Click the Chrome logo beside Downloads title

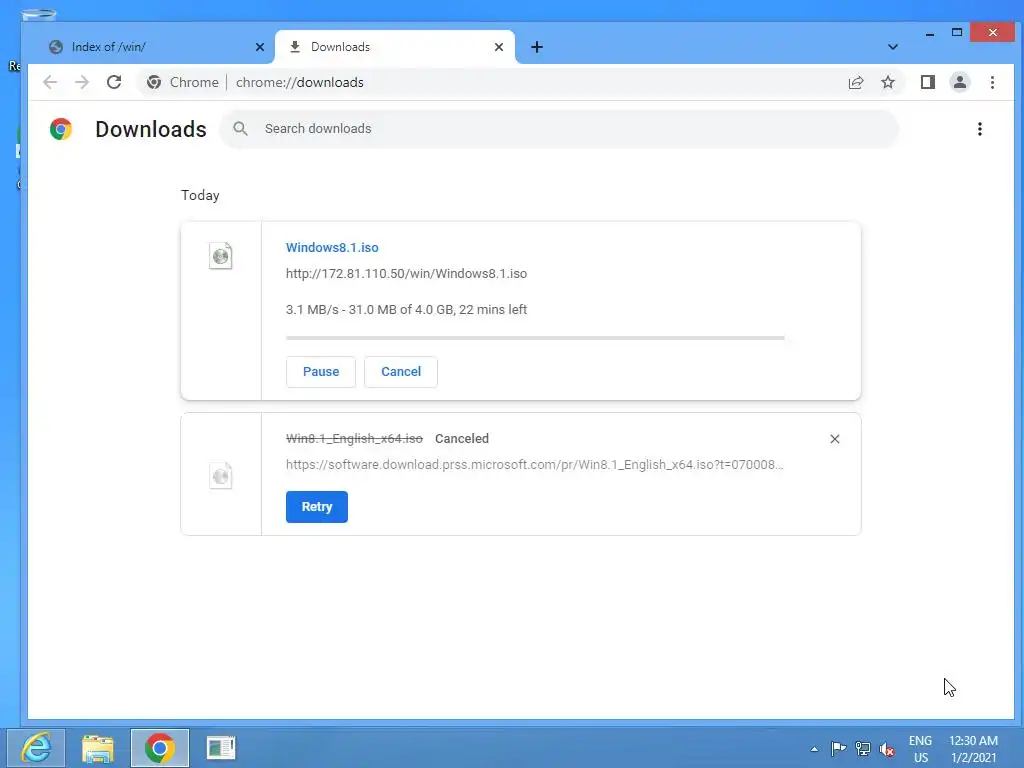61,129
